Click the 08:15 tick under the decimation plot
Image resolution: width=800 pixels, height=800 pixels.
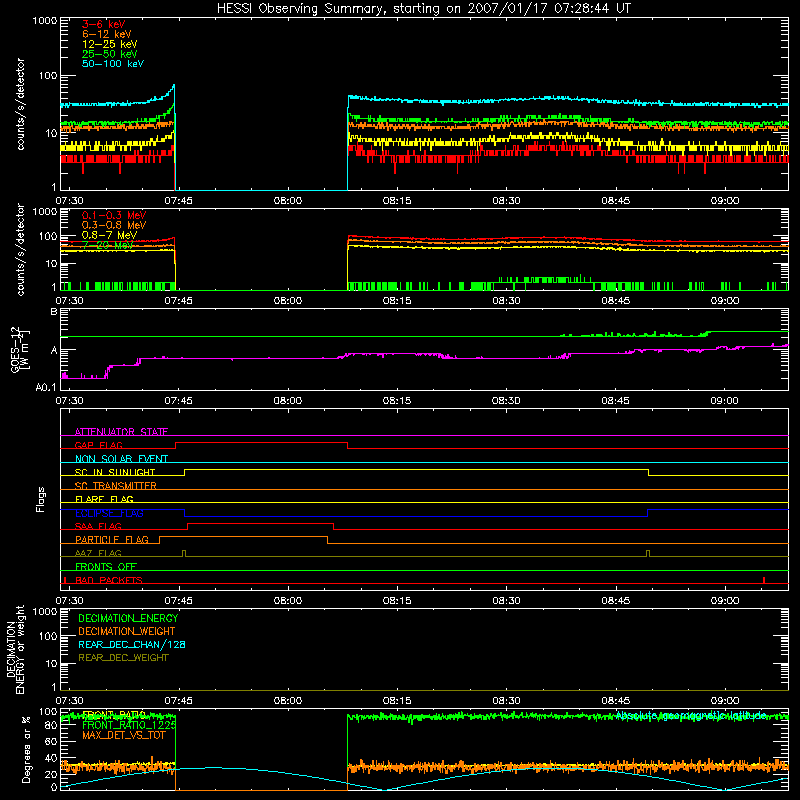(397, 701)
